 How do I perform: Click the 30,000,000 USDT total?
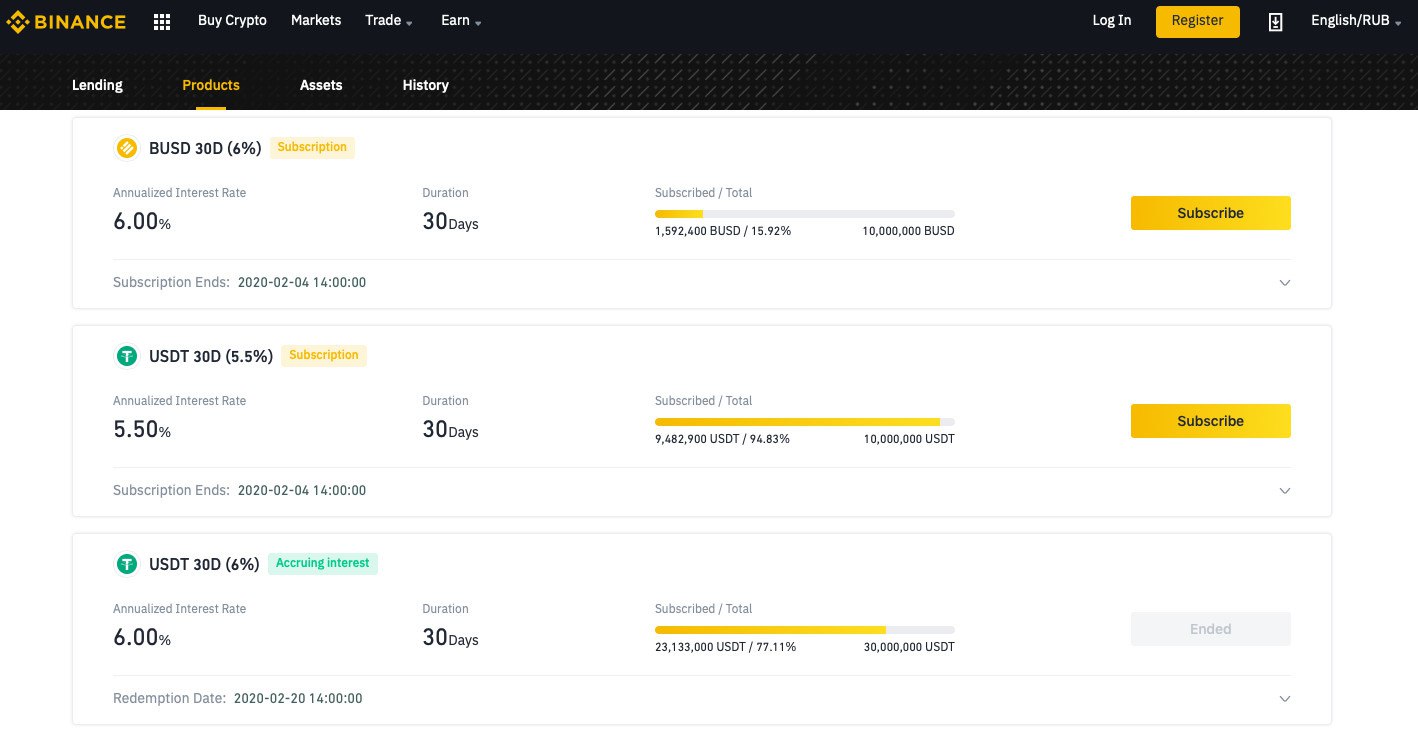coord(909,647)
